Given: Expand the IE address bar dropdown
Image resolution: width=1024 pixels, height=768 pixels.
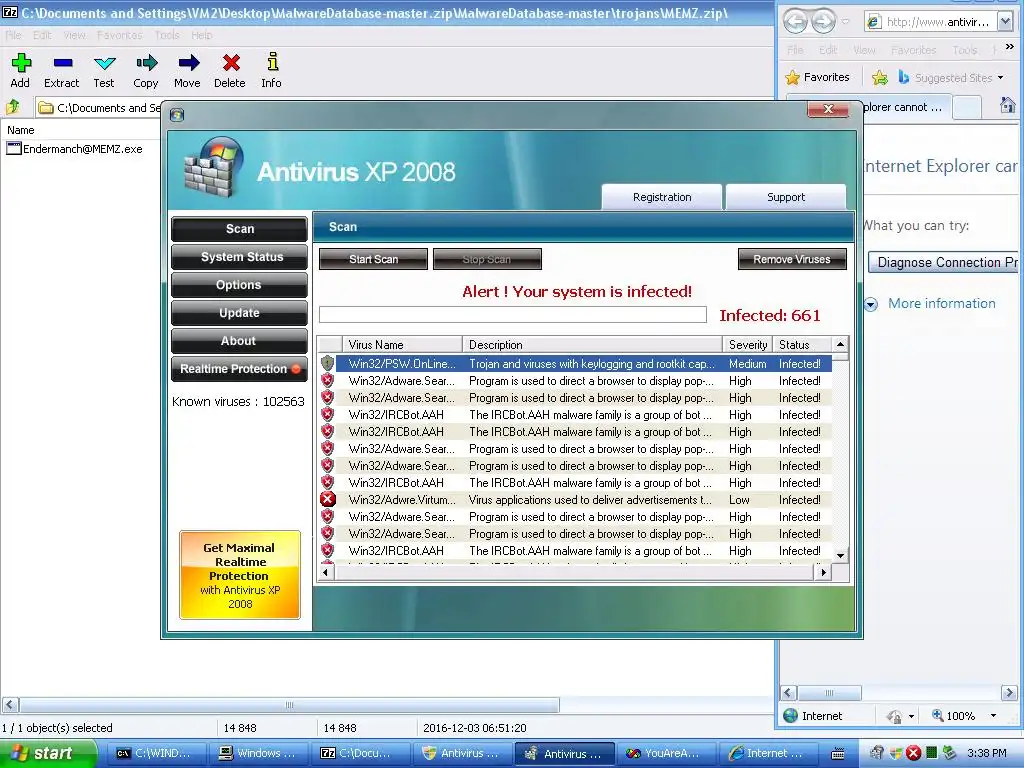Looking at the screenshot, I should point(1006,22).
